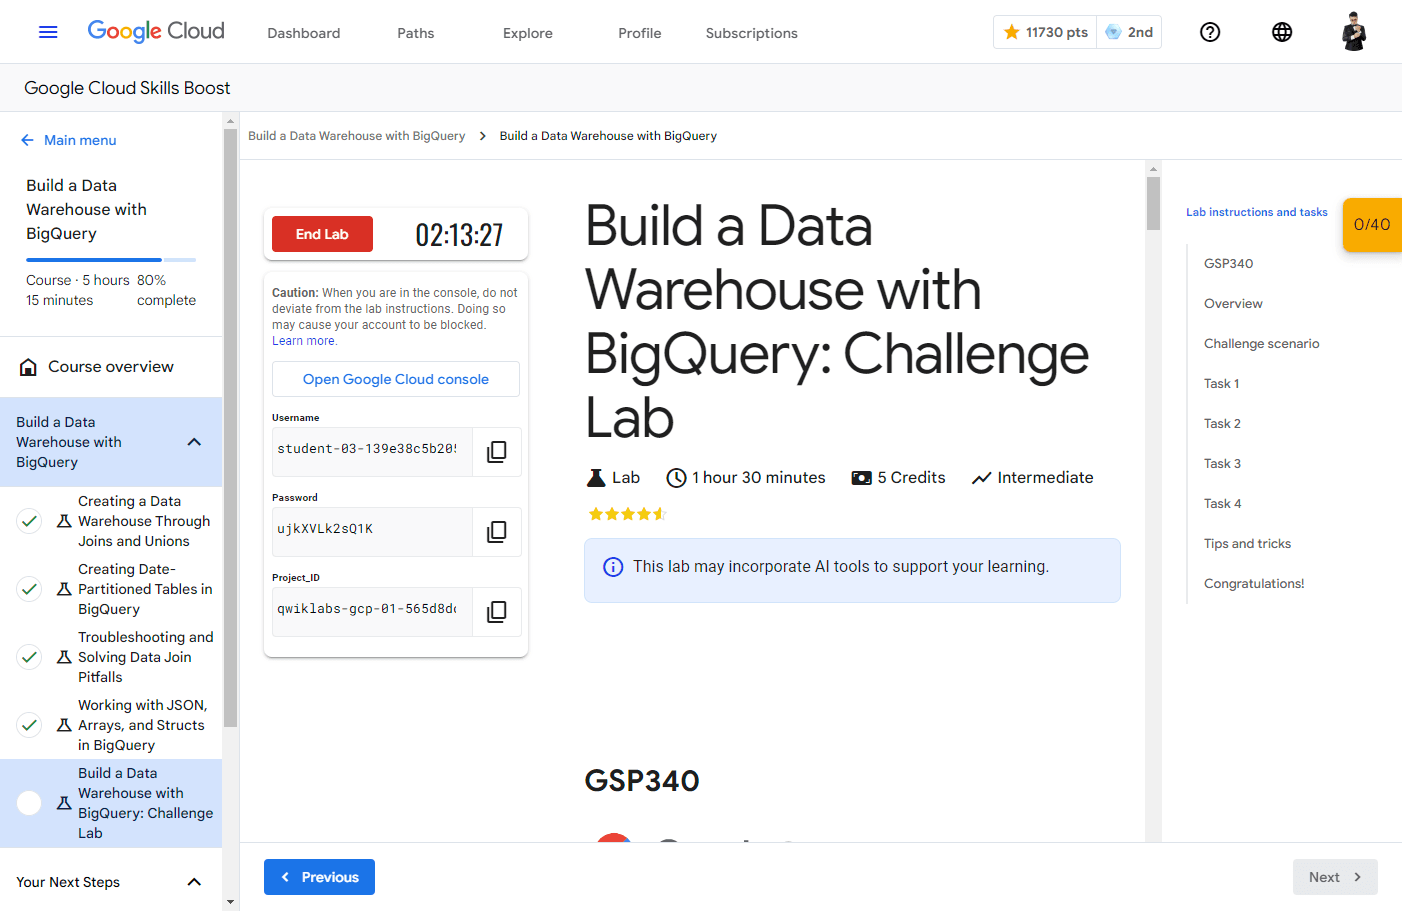Click Open Google Cloud console

(396, 379)
